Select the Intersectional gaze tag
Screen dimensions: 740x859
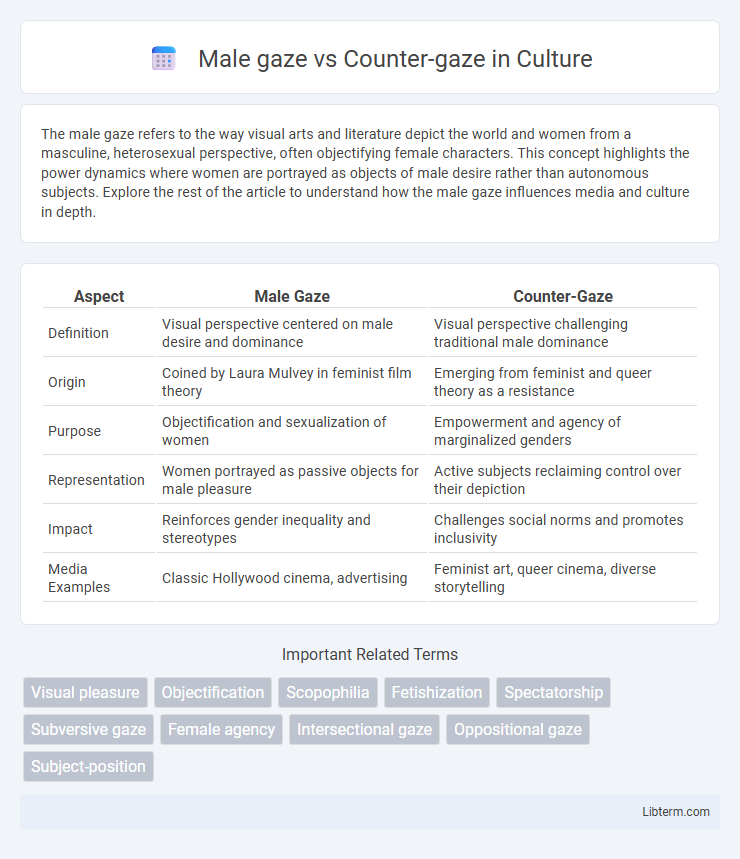click(365, 730)
